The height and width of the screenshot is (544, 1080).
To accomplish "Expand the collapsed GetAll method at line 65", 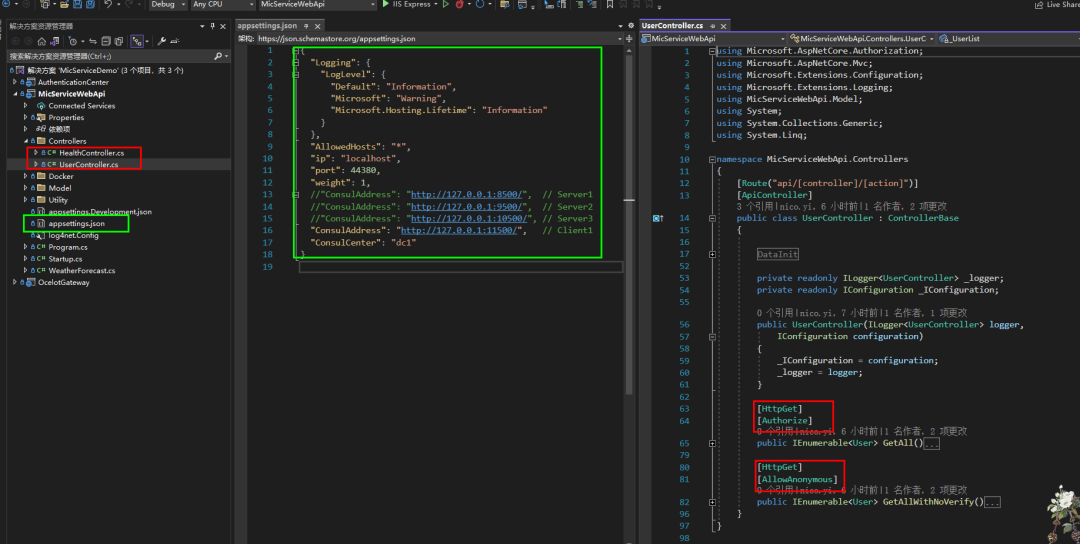I will click(712, 443).
